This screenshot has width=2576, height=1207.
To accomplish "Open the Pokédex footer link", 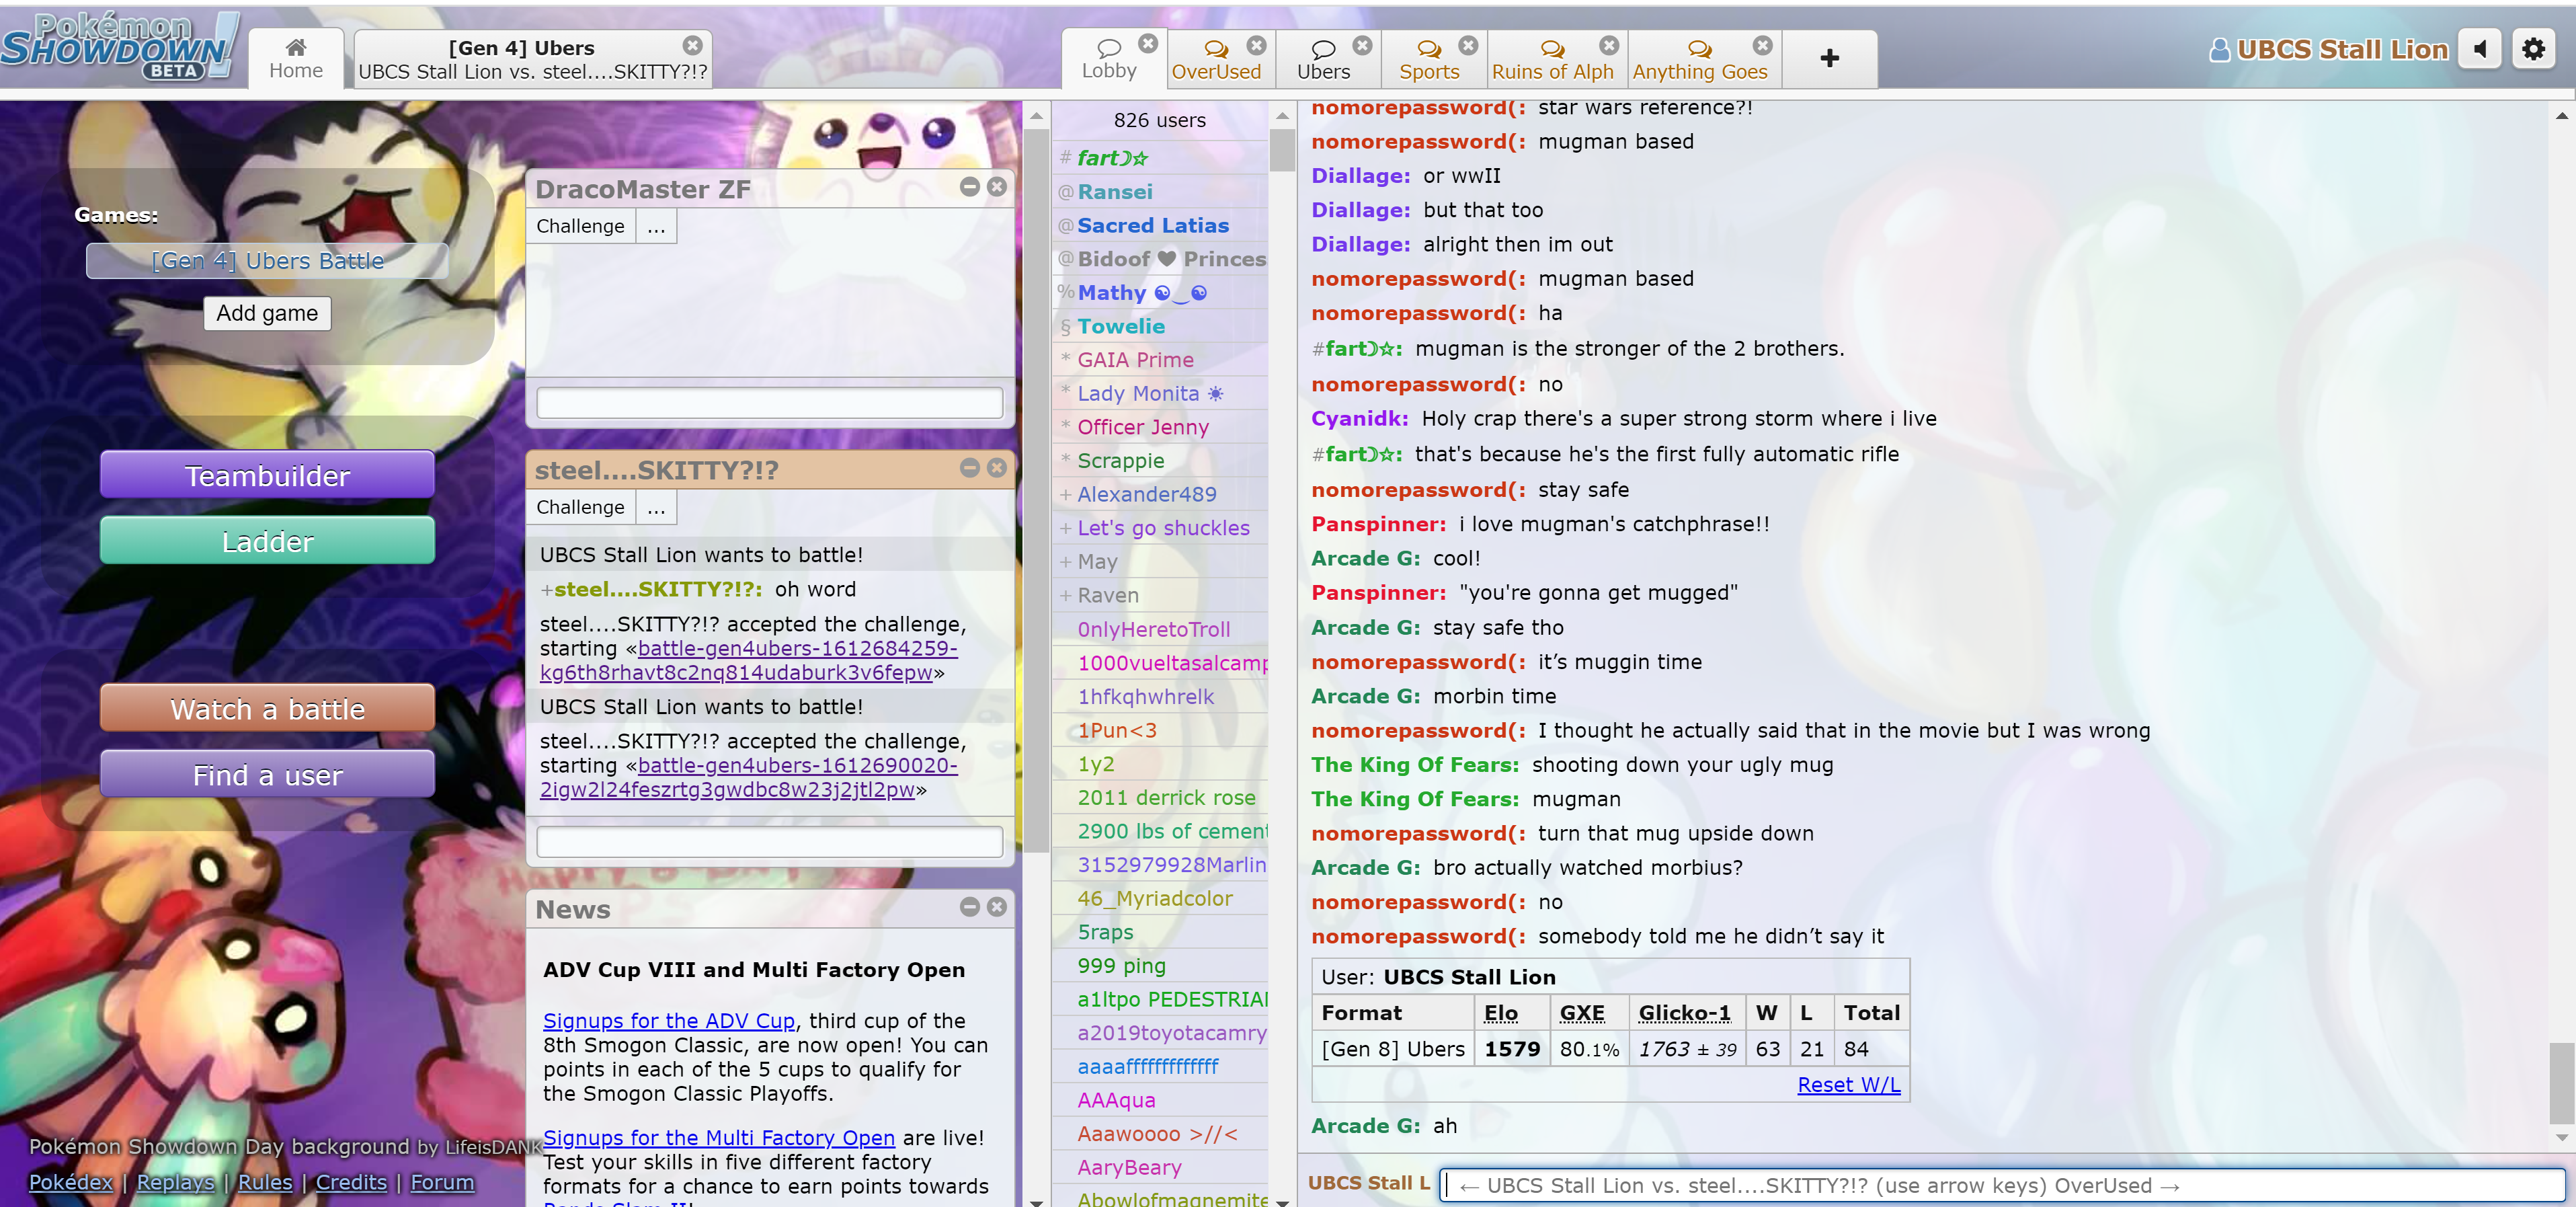I will 71,1182.
